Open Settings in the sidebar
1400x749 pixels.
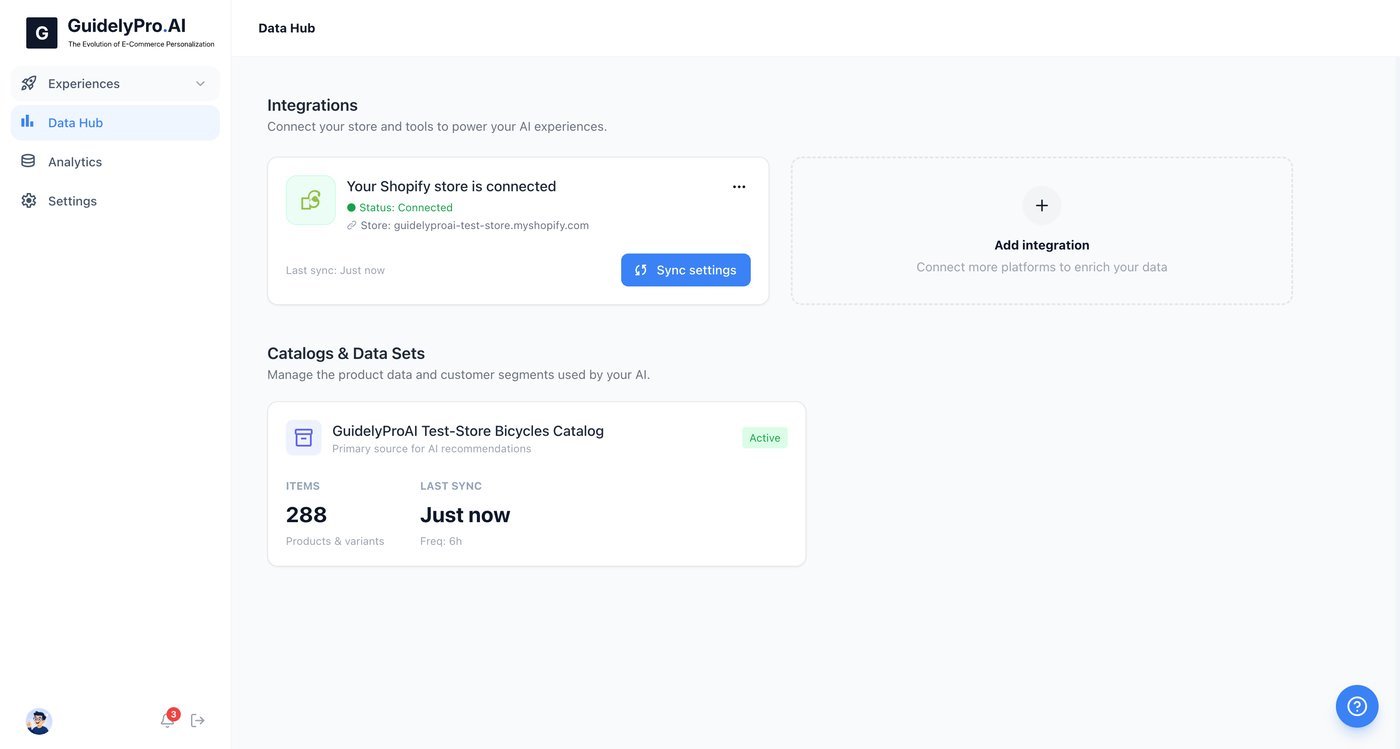coord(115,200)
